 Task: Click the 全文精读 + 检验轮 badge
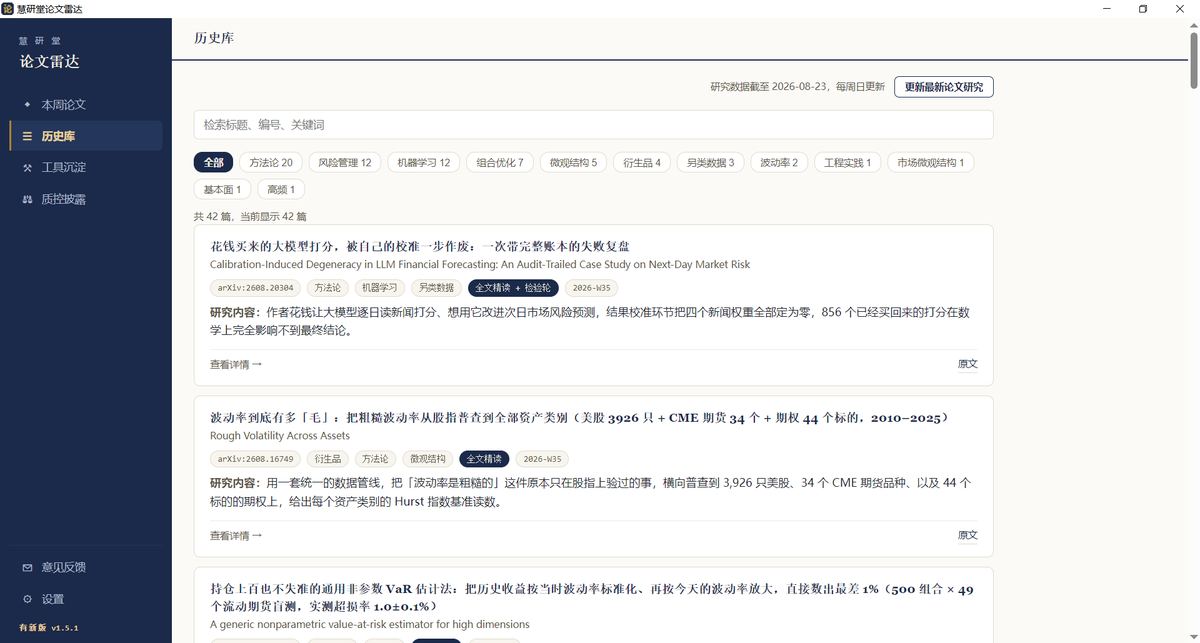tap(513, 288)
